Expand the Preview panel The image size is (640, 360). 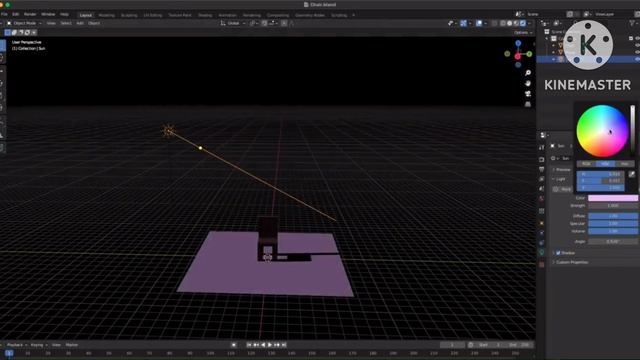pos(562,169)
